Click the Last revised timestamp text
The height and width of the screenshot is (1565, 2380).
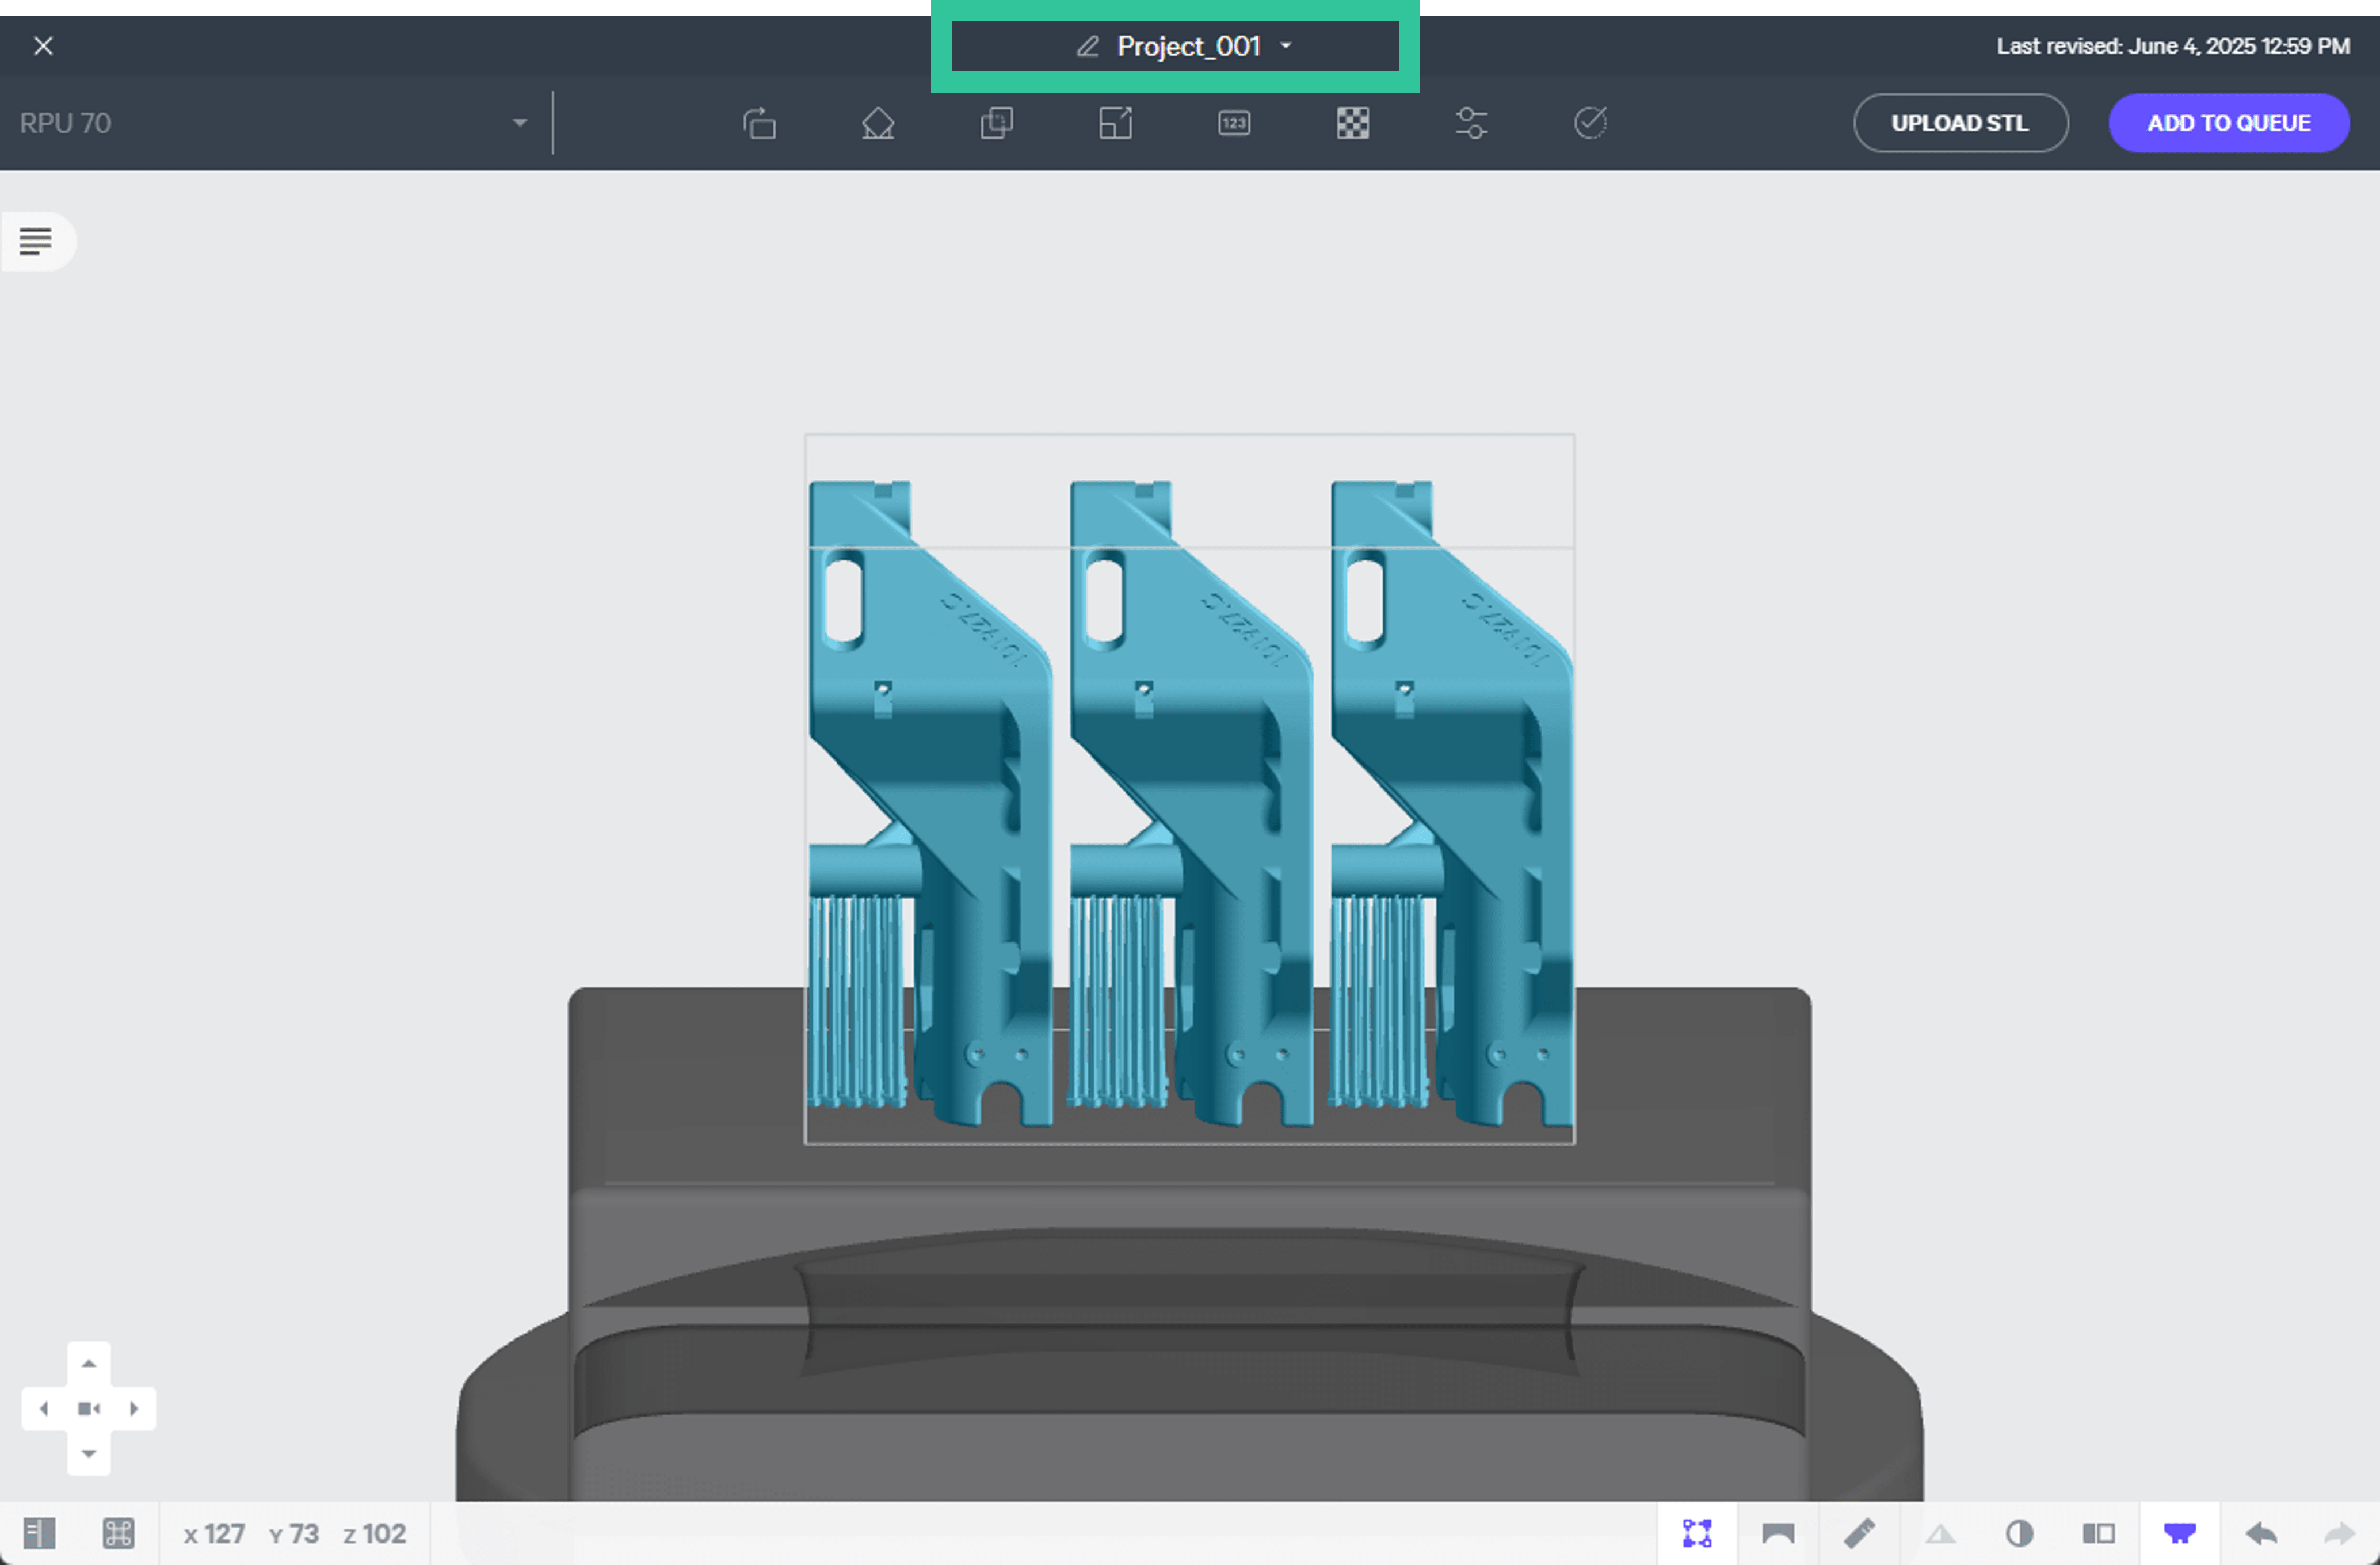(x=2173, y=46)
